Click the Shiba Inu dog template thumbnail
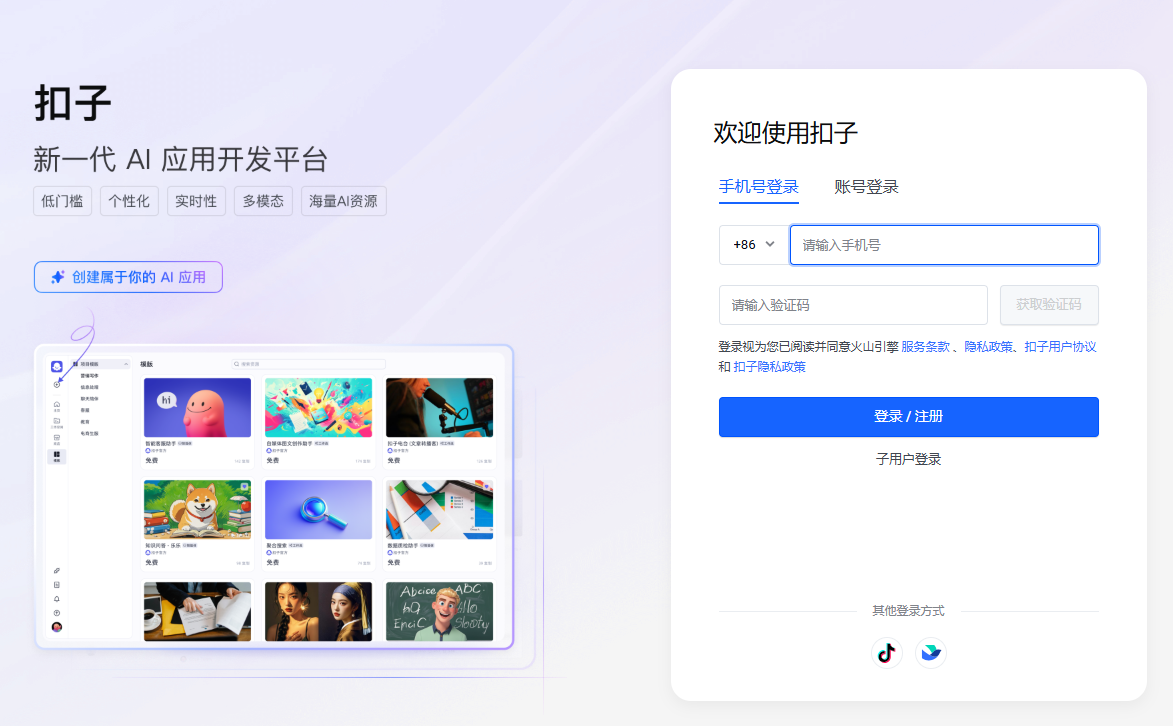 click(197, 510)
